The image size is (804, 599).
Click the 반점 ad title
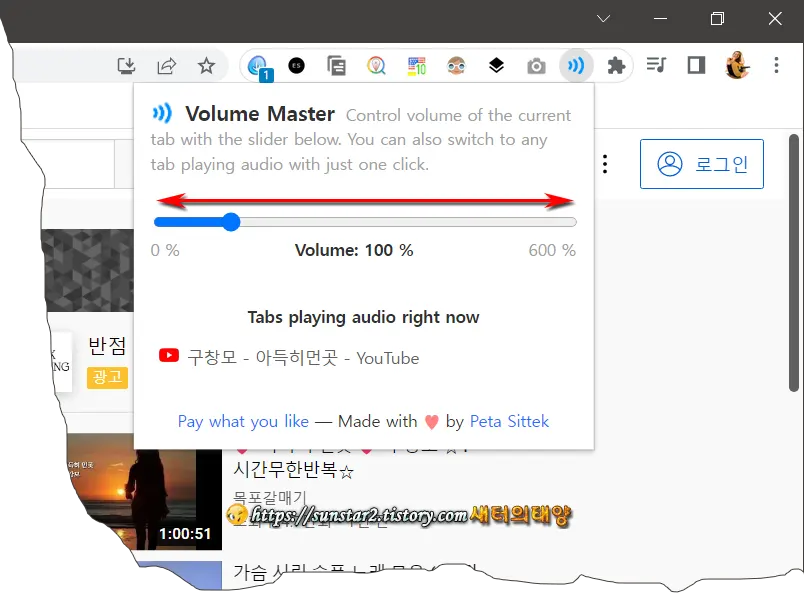coord(107,346)
